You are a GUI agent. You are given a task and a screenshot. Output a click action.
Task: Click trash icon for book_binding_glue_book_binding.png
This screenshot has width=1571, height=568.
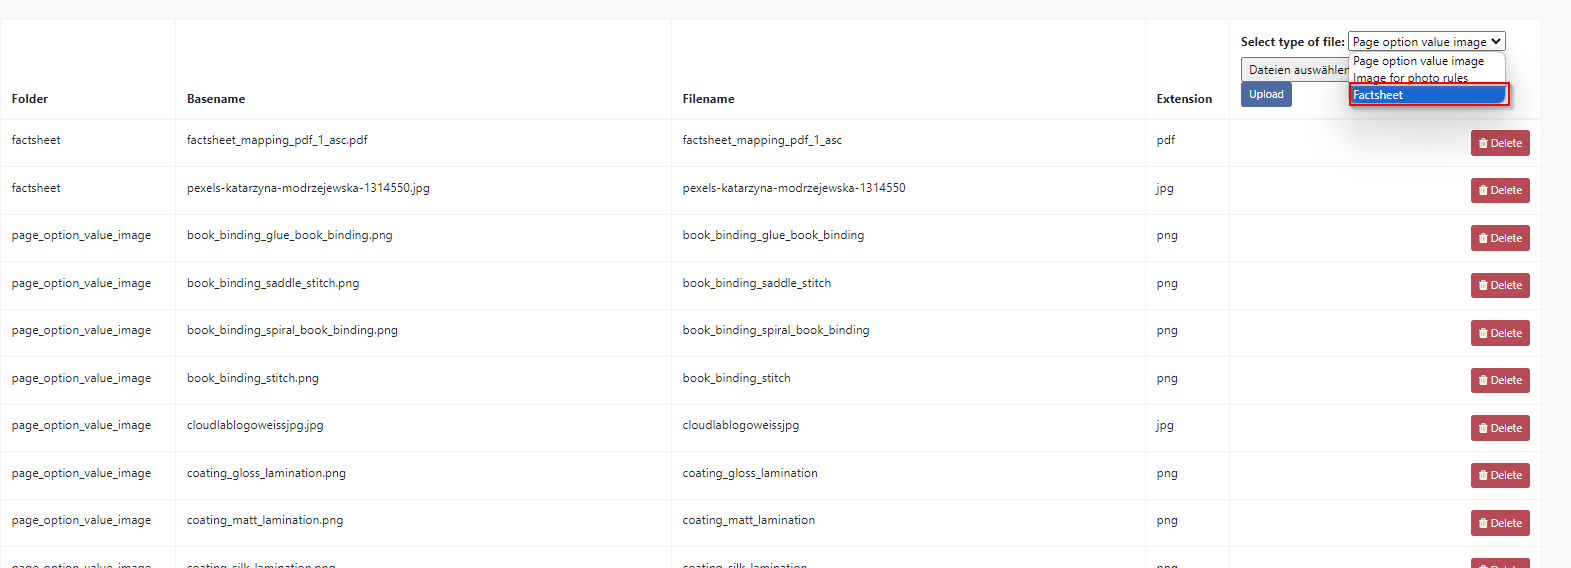[x=1483, y=238]
